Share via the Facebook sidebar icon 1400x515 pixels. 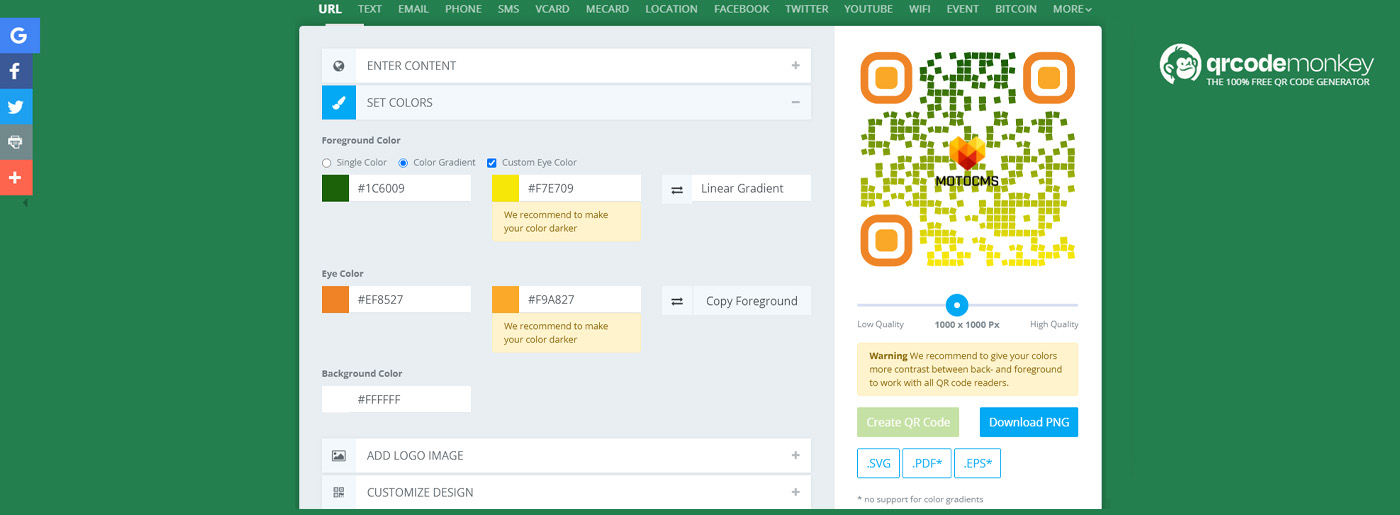point(16,71)
